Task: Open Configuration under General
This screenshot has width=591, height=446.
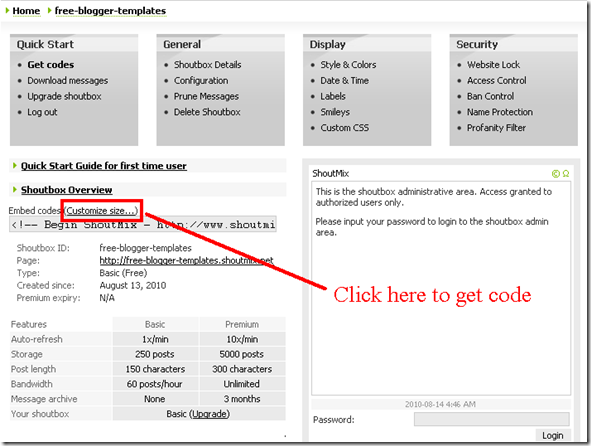Action: pyautogui.click(x=201, y=81)
